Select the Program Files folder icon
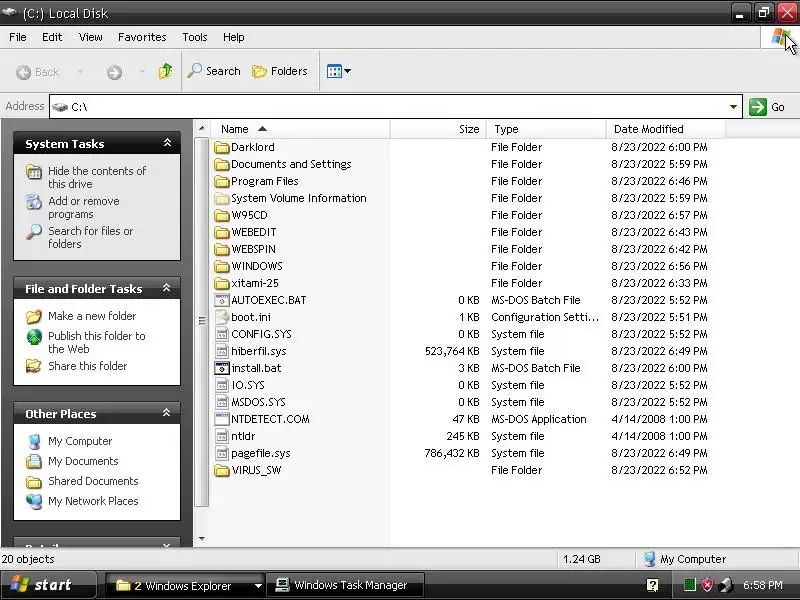Screen dimensions: 800x600 (x=221, y=181)
